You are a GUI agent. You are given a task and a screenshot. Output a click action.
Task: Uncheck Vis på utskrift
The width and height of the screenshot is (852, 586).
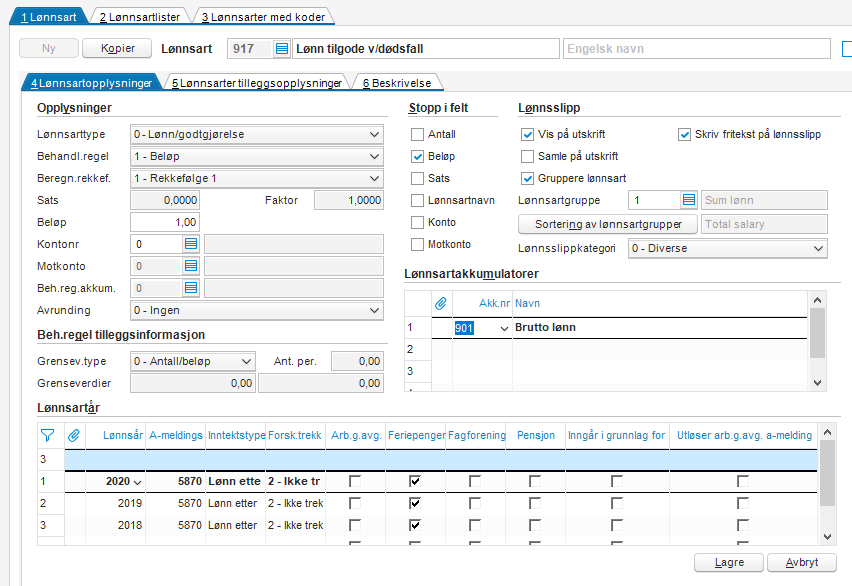[x=528, y=134]
